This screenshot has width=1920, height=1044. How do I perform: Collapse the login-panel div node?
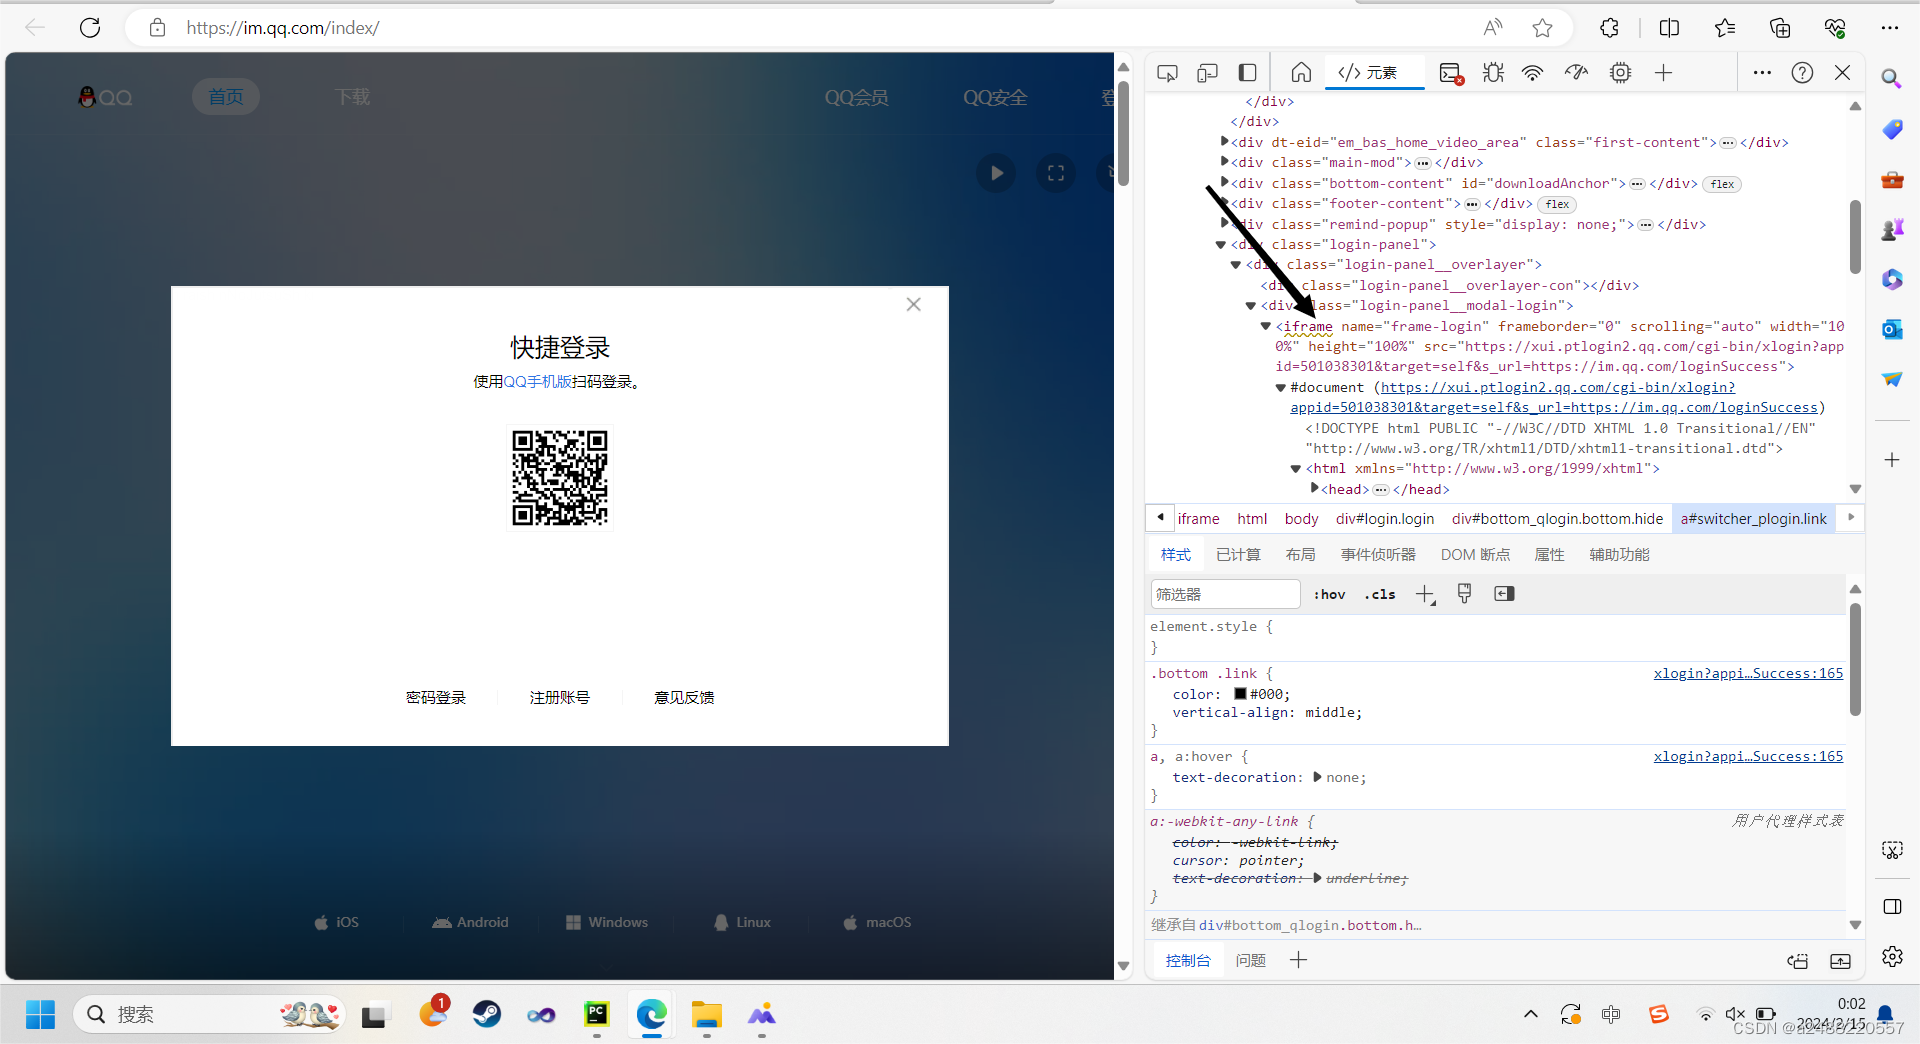(x=1221, y=245)
